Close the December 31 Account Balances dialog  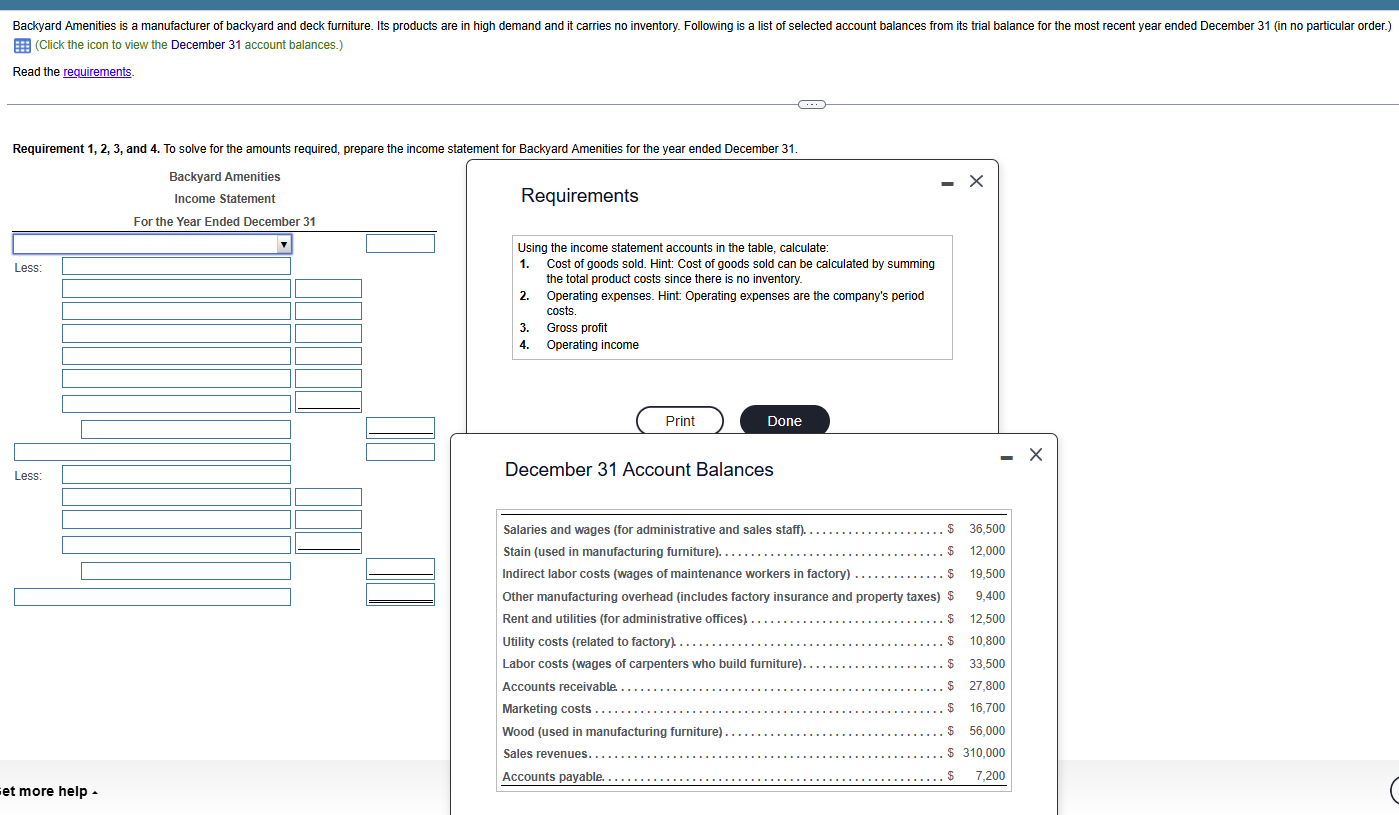1035,455
